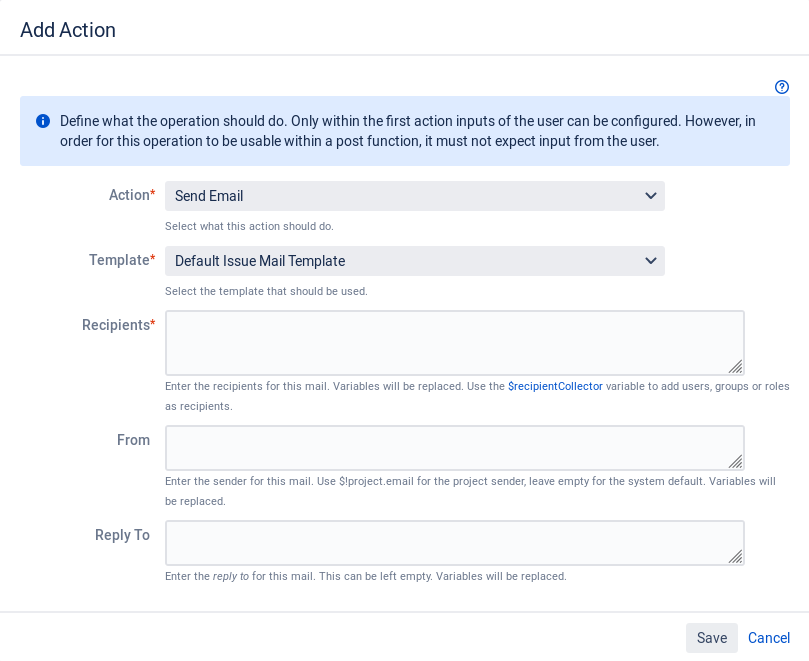
Task: Expand the Template dropdown
Action: pos(414,261)
